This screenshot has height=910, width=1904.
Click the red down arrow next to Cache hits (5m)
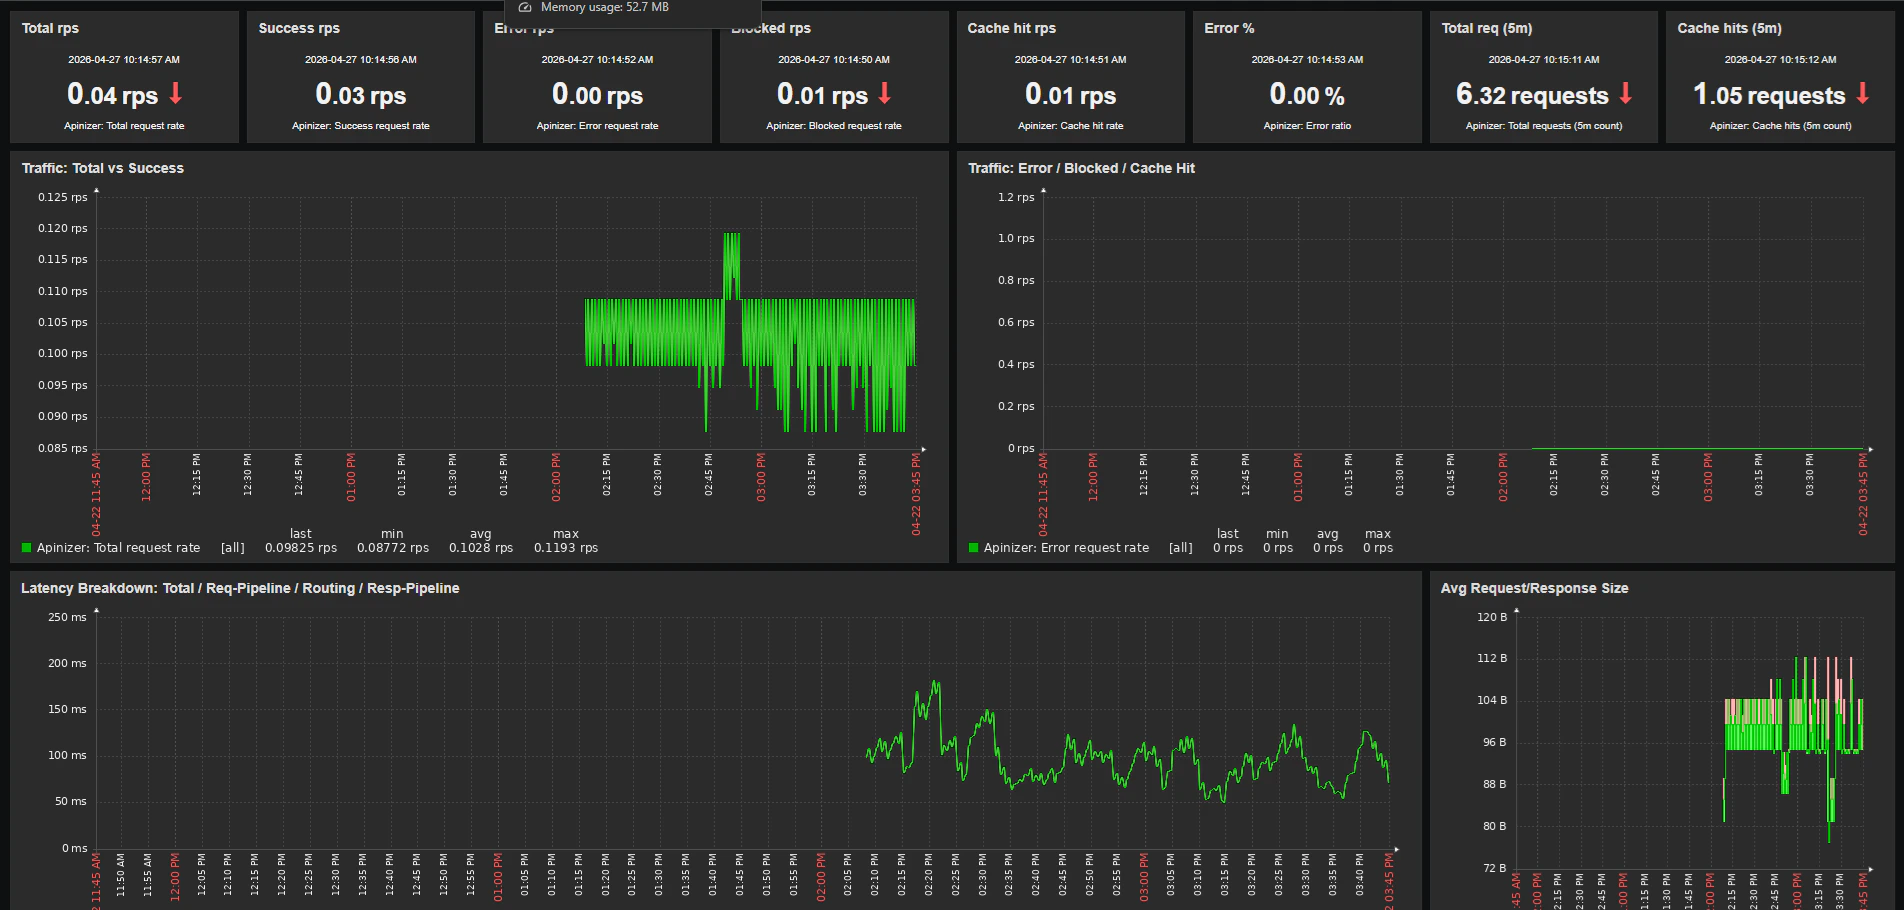point(1861,94)
